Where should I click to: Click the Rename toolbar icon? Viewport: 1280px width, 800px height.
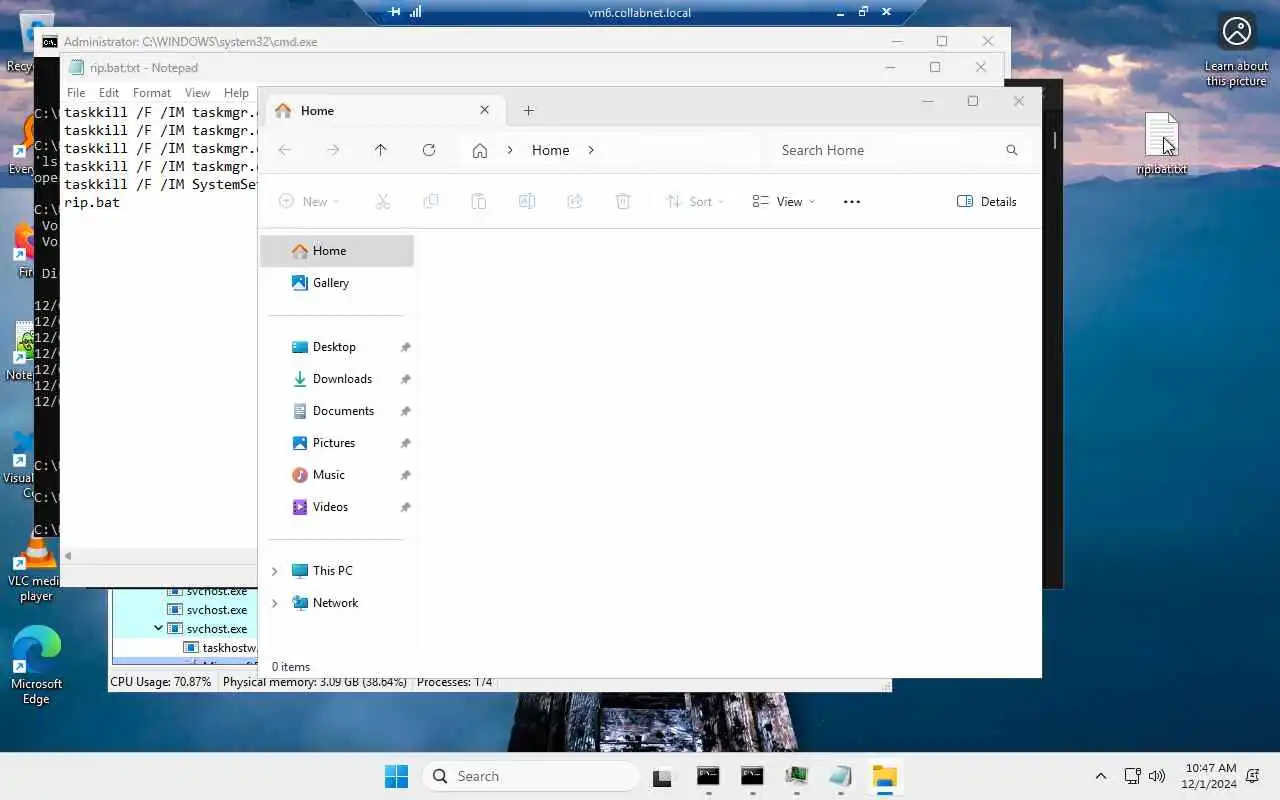click(x=527, y=201)
